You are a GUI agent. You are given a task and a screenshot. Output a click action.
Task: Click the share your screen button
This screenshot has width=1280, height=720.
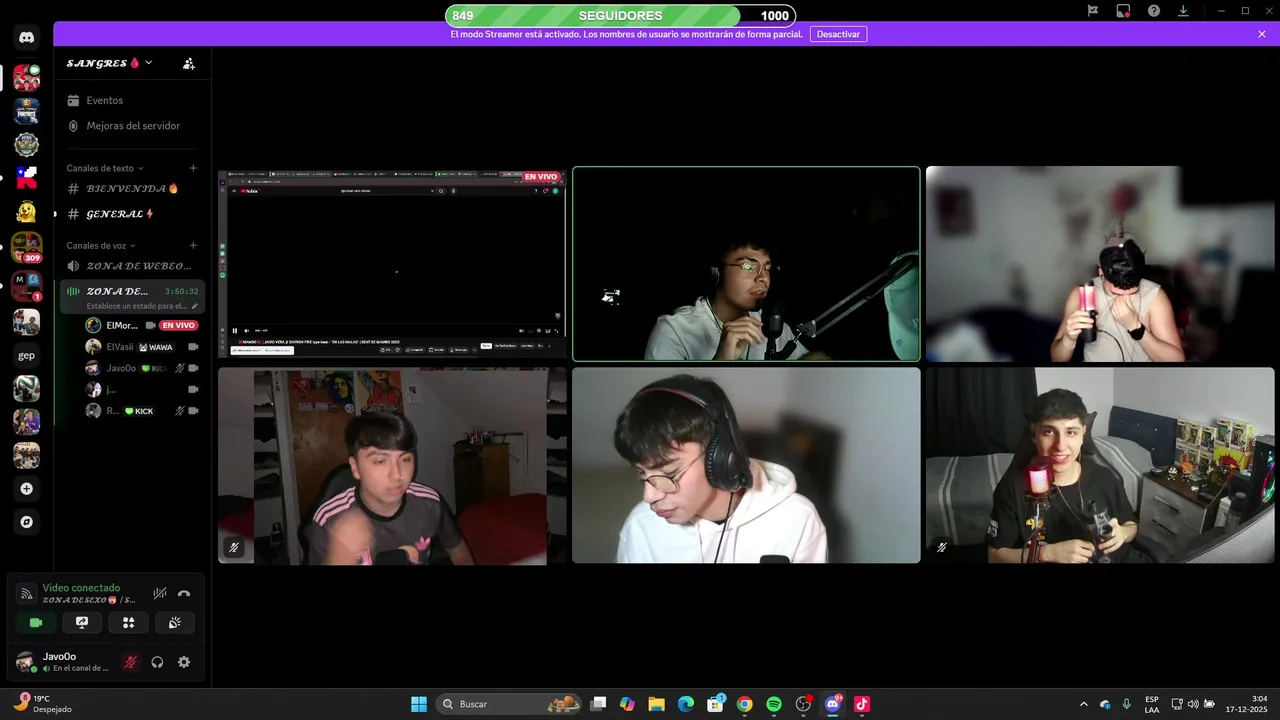[x=82, y=622]
